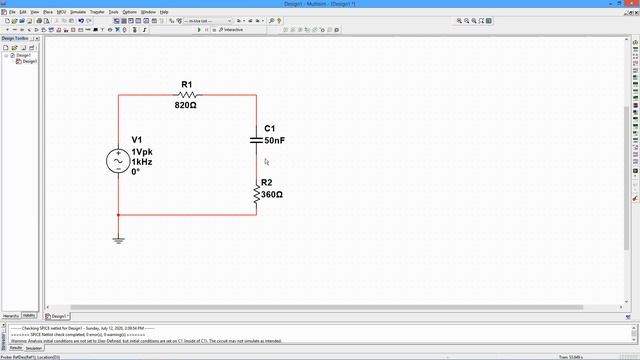Click the Save disk icon
Image resolution: width=640 pixels, height=360 pixels.
(29, 21)
